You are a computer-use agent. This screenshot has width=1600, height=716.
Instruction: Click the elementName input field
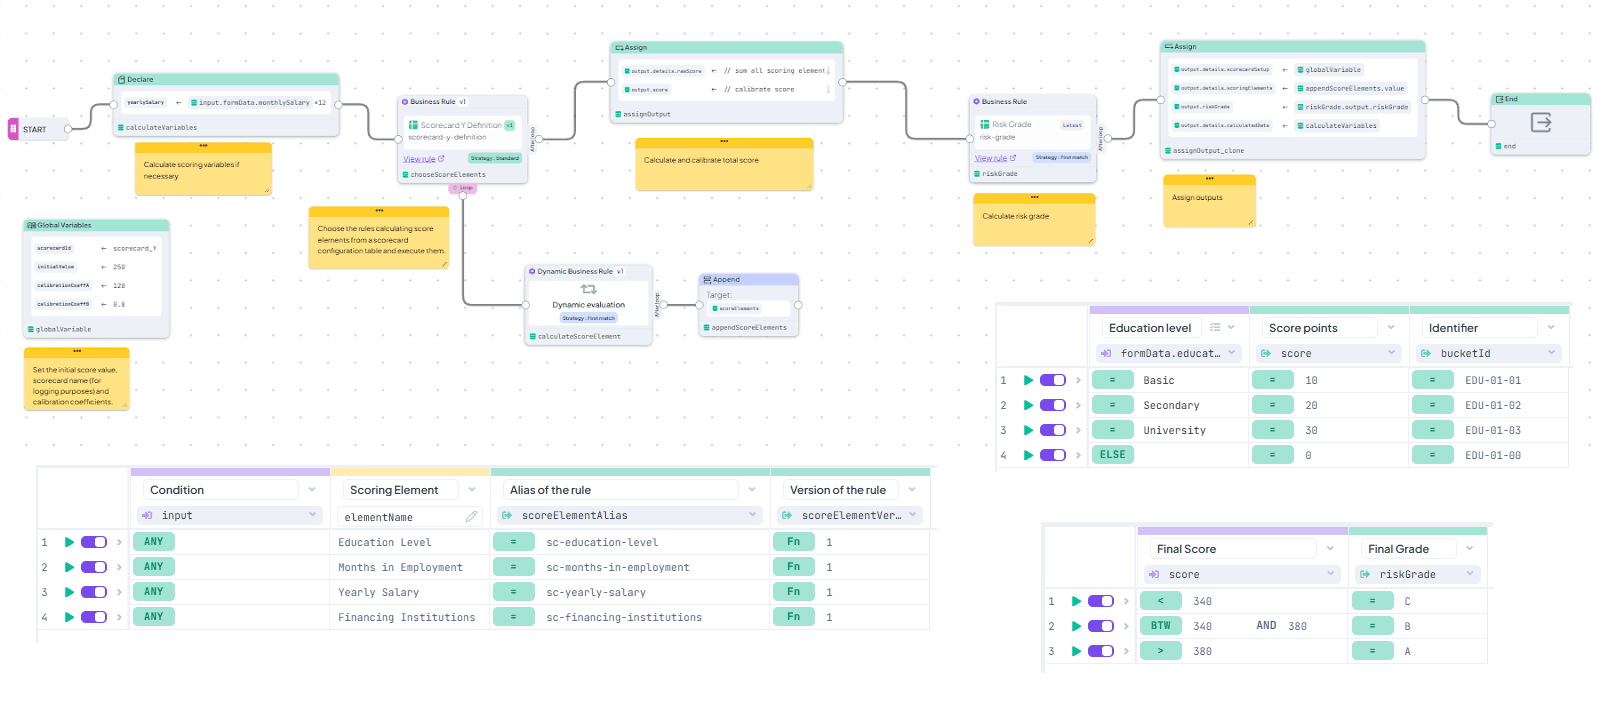pyautogui.click(x=400, y=517)
